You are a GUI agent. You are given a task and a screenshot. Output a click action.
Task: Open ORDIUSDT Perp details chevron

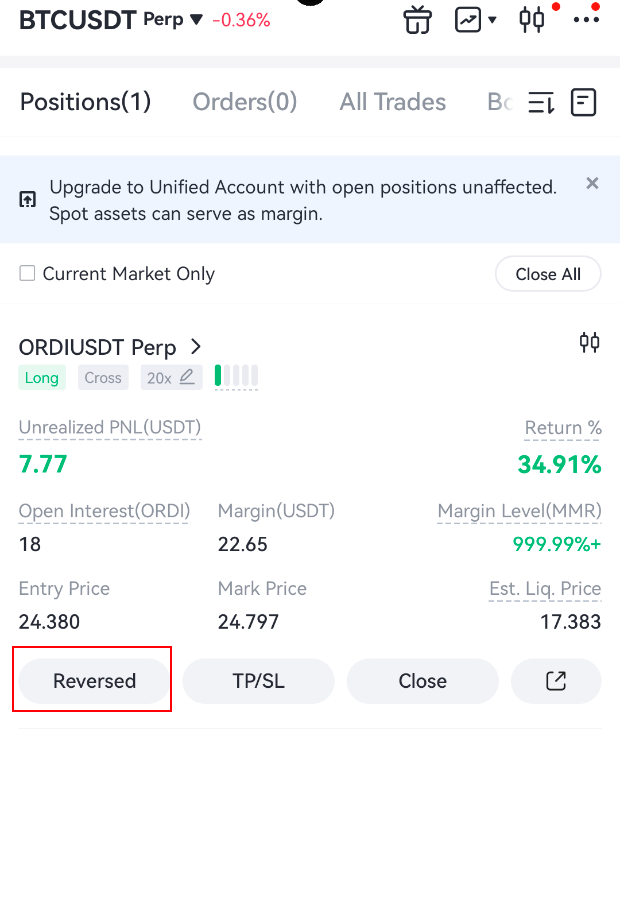196,347
